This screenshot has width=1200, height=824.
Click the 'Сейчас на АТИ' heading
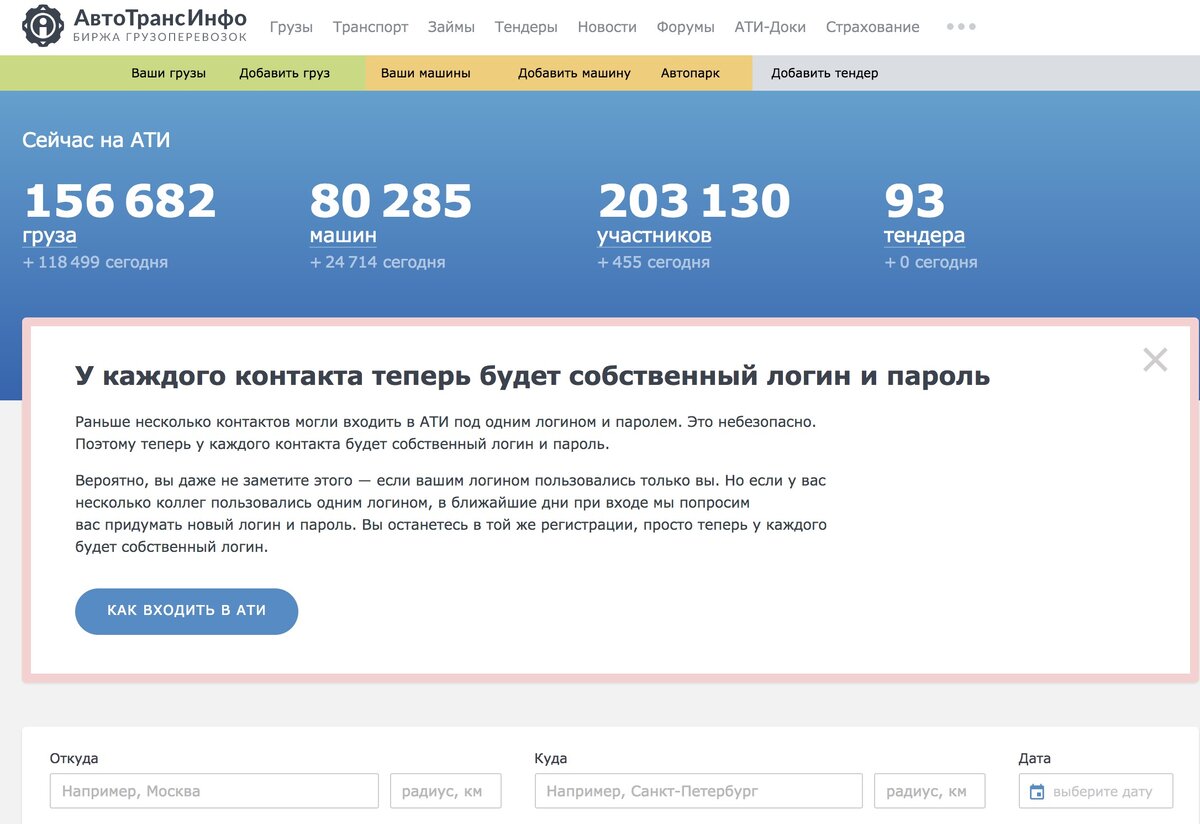pos(96,140)
